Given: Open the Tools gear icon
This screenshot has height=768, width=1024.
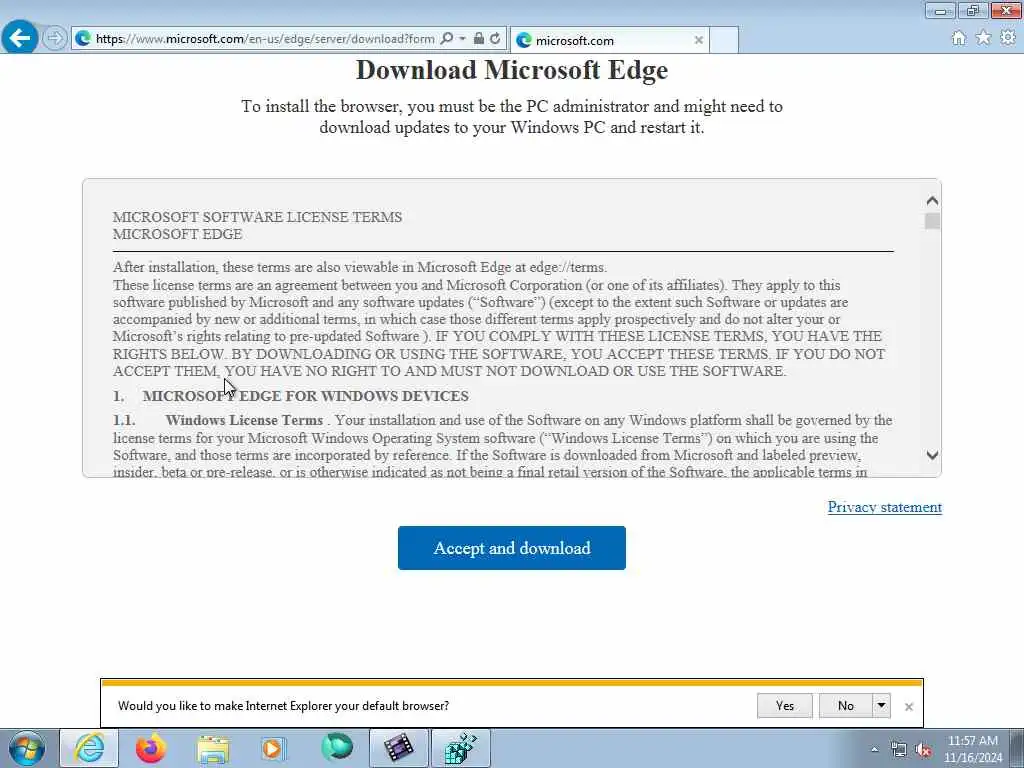Looking at the screenshot, I should point(1008,38).
